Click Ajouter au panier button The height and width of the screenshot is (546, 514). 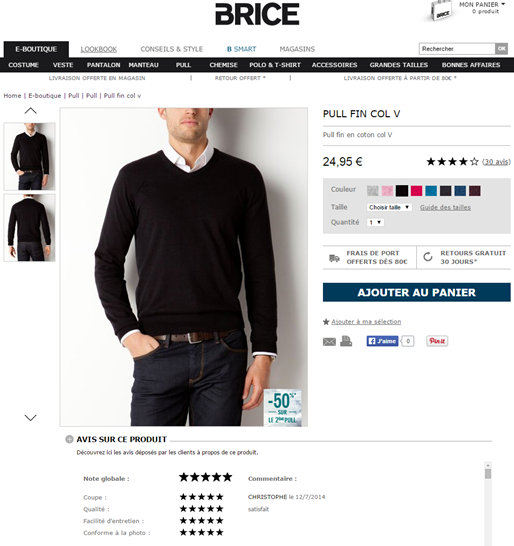pos(416,292)
